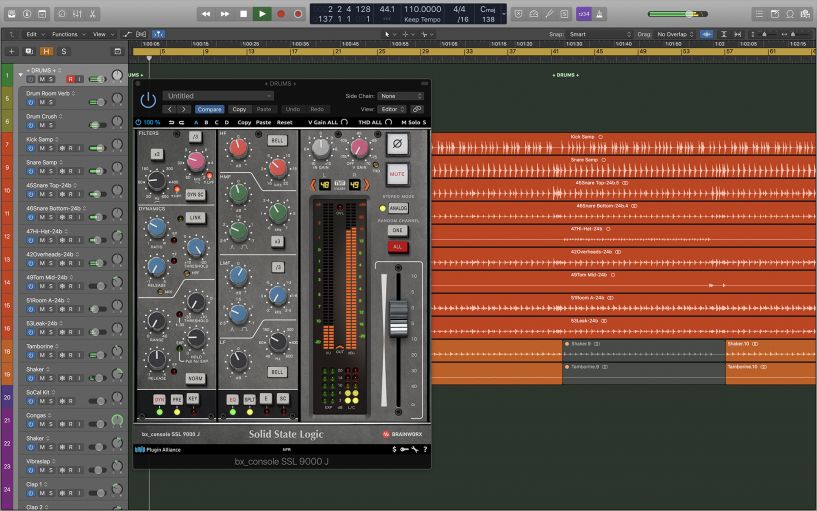
Task: Go to previous preset with left arrow
Action: point(170,109)
